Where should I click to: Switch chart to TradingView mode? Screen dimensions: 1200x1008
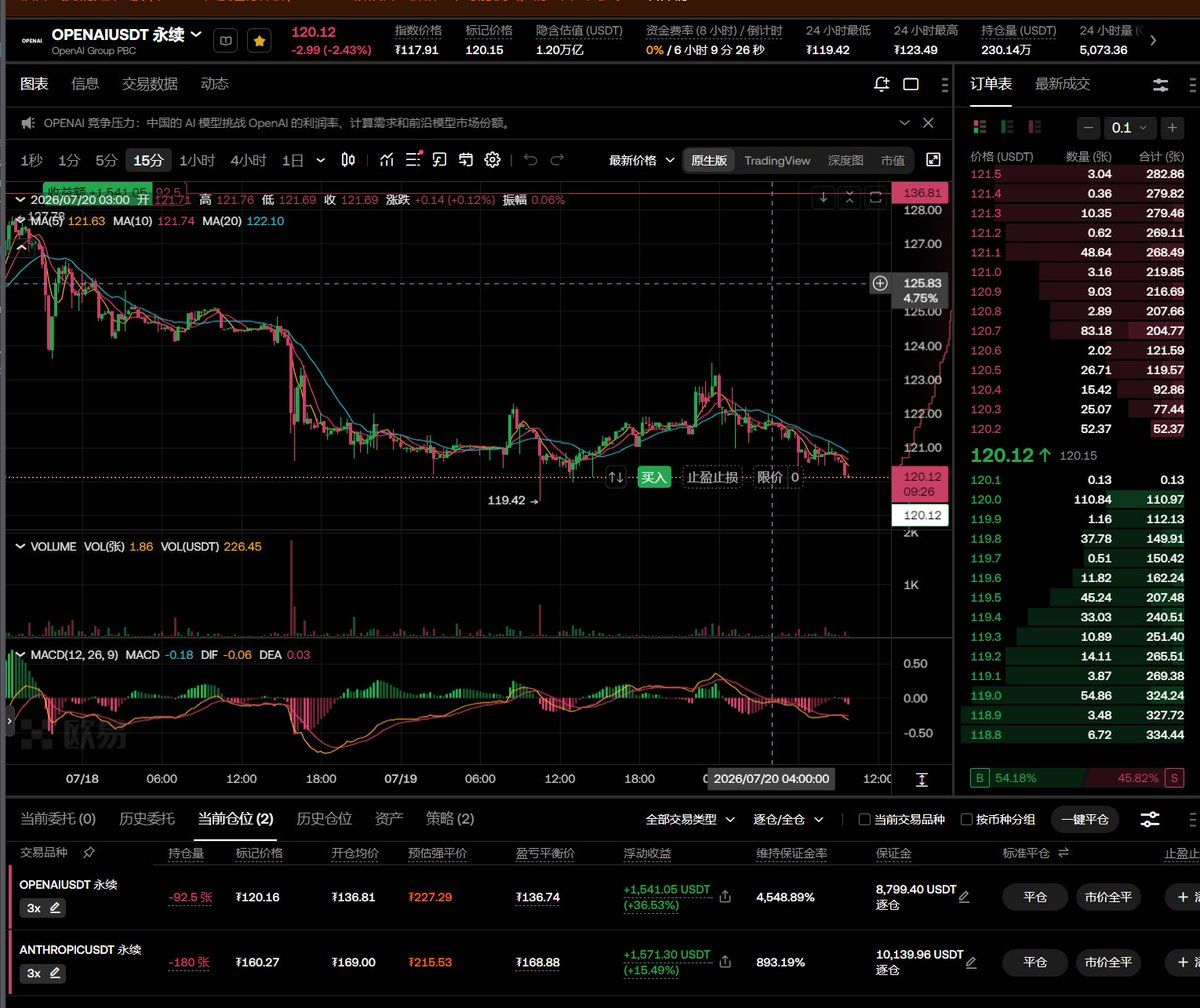pyautogui.click(x=777, y=160)
